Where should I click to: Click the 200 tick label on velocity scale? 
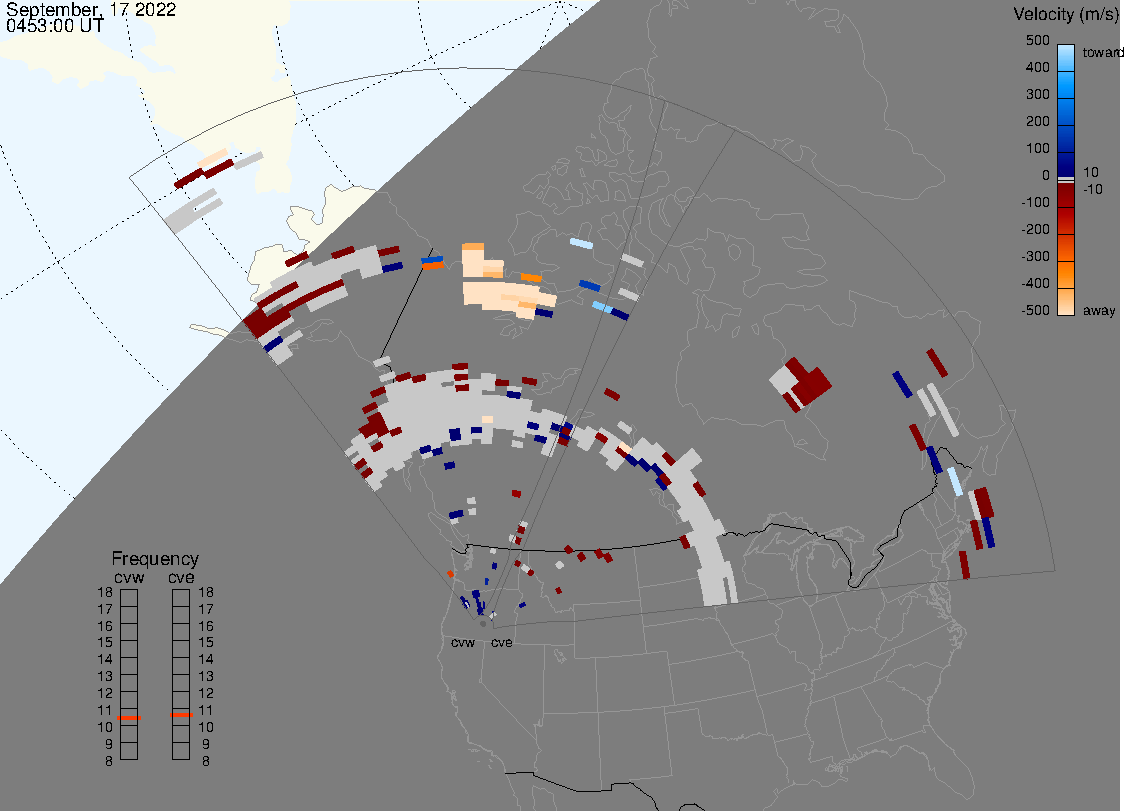(x=1037, y=121)
